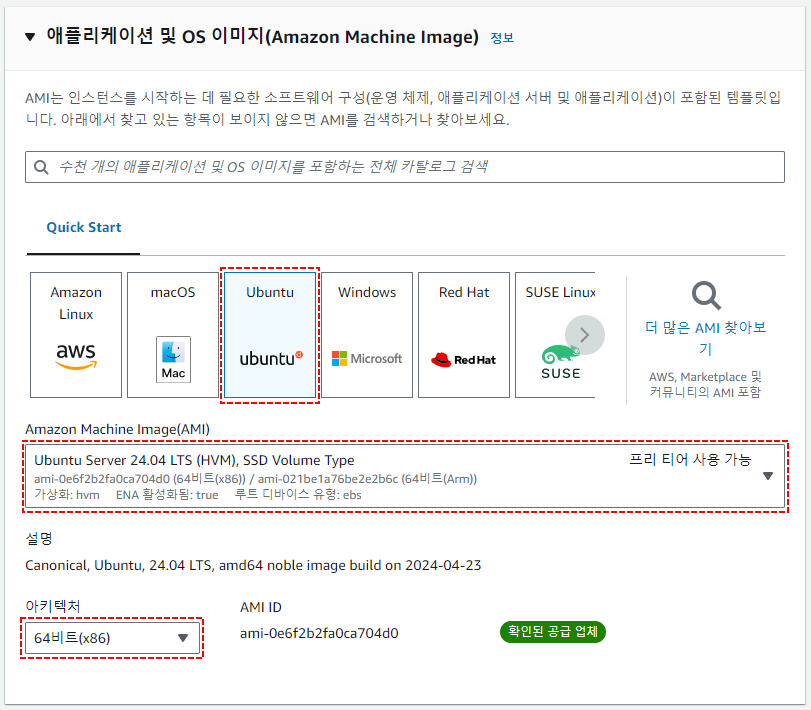This screenshot has width=811, height=710.
Task: Click the AMI ID ami-0e6f2b2fa0ca704d0 value
Action: (x=319, y=633)
